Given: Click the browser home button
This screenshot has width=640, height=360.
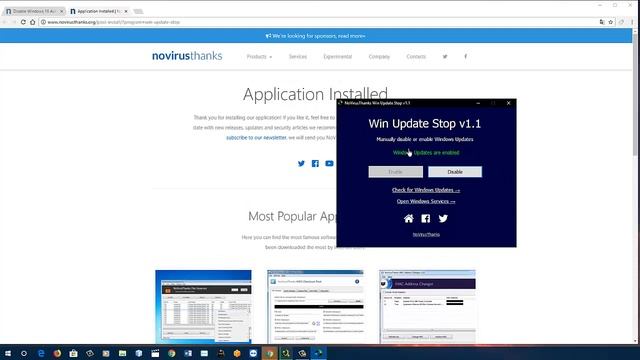Looking at the screenshot, I should point(33,22).
